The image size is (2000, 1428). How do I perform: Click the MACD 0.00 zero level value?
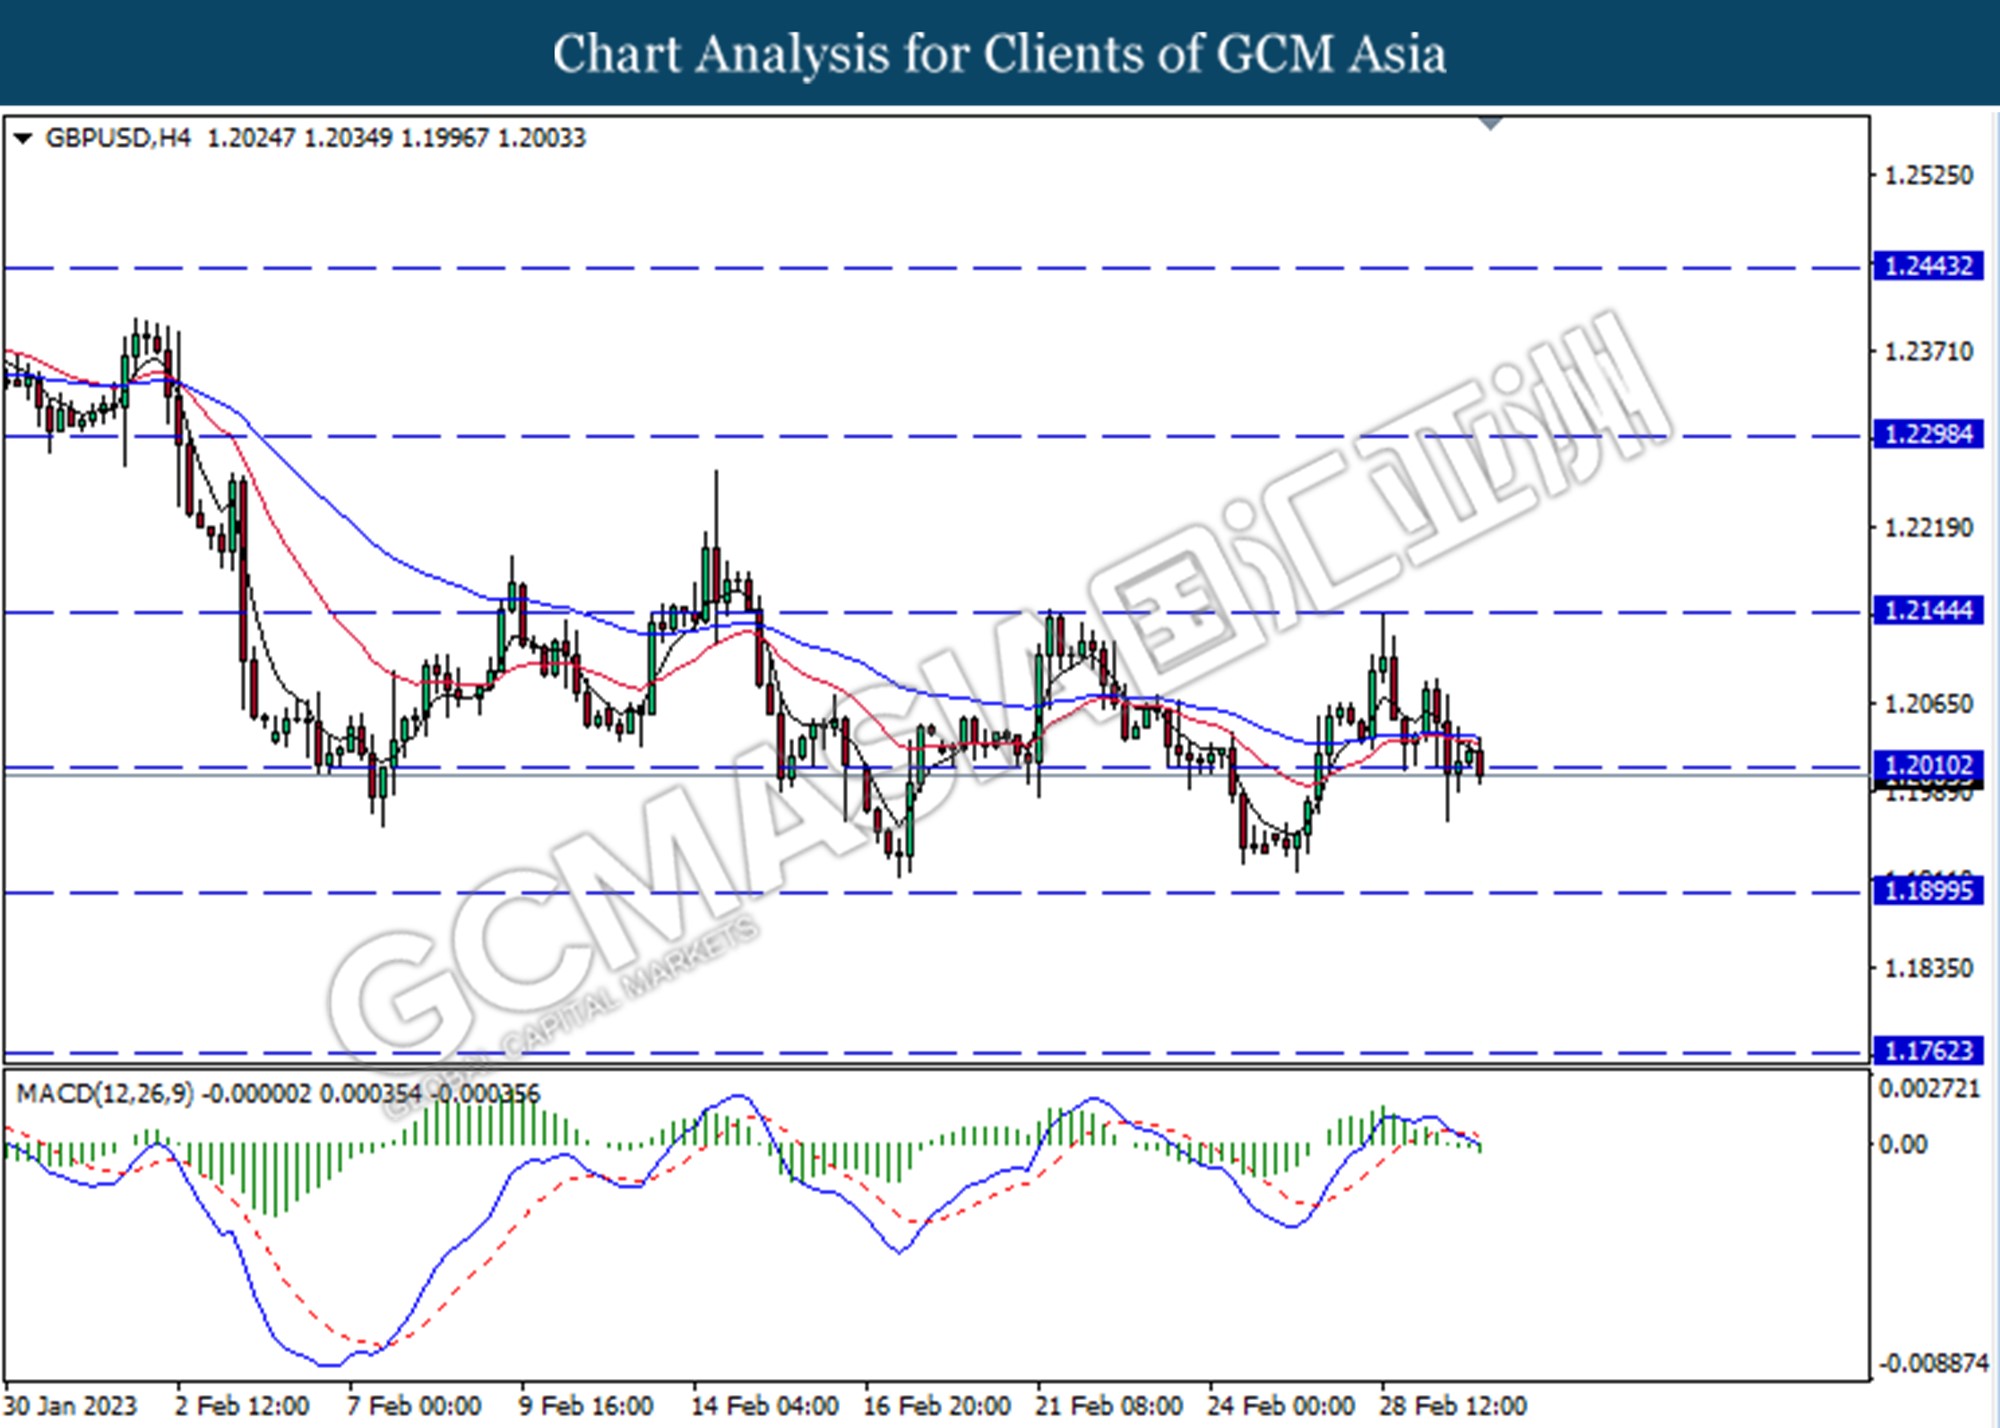coord(1903,1144)
